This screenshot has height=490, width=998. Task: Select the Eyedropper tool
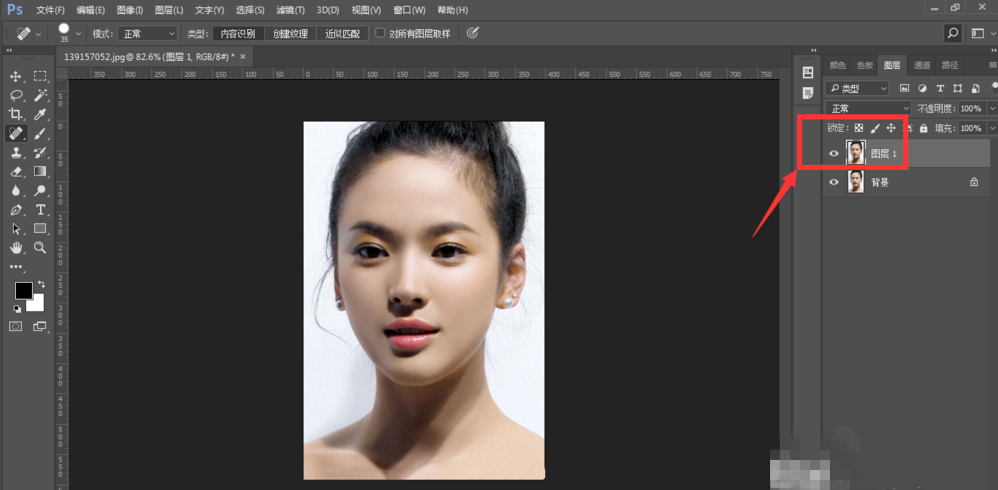point(40,114)
